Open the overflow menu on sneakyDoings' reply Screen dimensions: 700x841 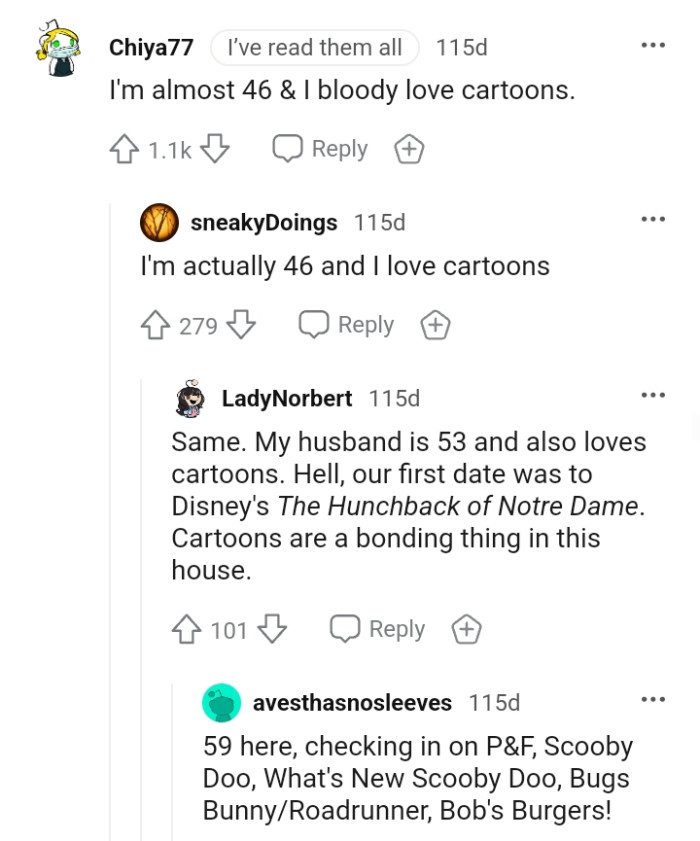pos(653,218)
